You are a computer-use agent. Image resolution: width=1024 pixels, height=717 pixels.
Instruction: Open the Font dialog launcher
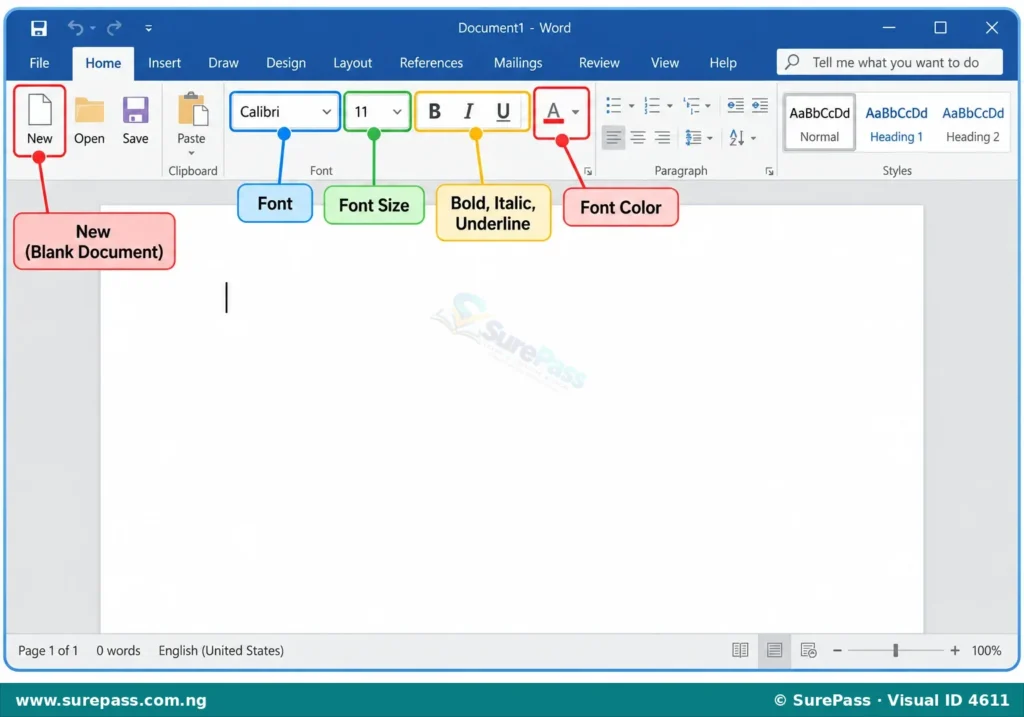[588, 171]
